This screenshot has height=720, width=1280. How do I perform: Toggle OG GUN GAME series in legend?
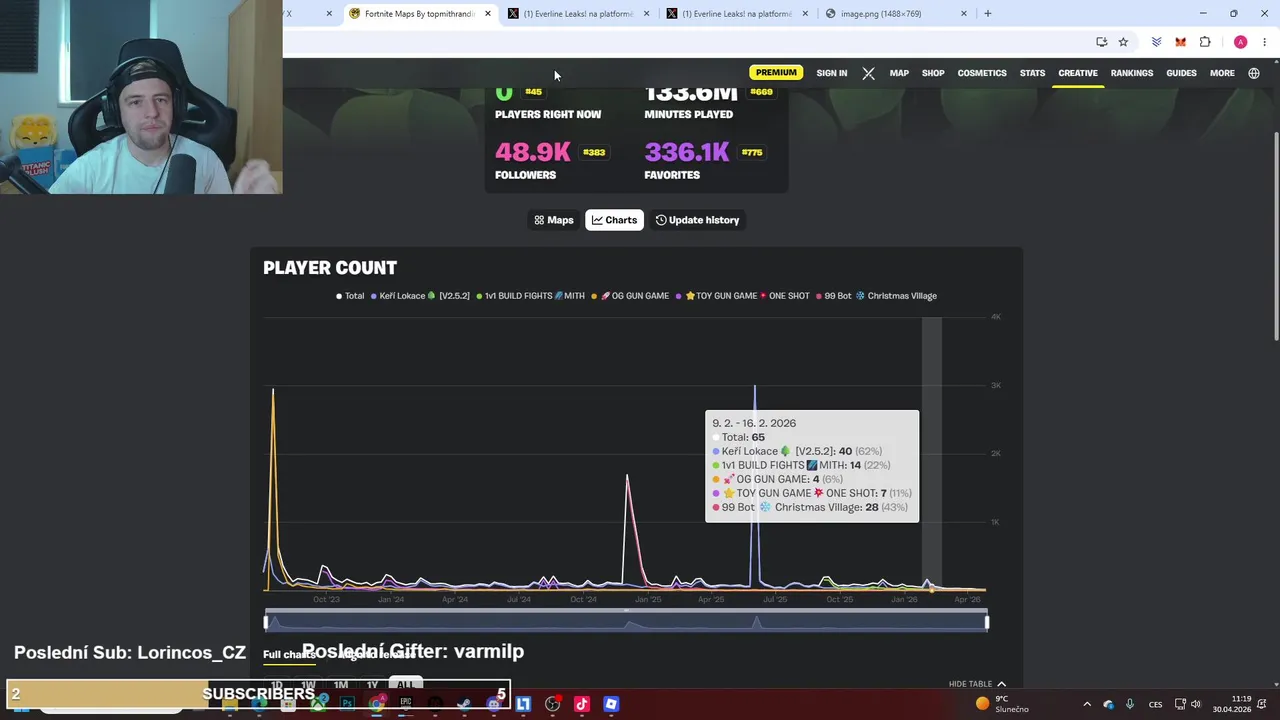[630, 296]
